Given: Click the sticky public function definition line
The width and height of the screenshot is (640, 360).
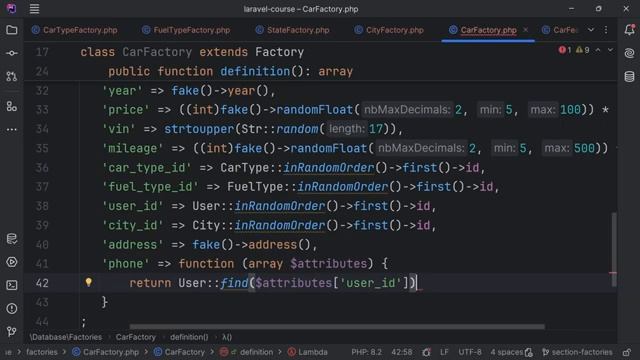Looking at the screenshot, I should [x=230, y=71].
